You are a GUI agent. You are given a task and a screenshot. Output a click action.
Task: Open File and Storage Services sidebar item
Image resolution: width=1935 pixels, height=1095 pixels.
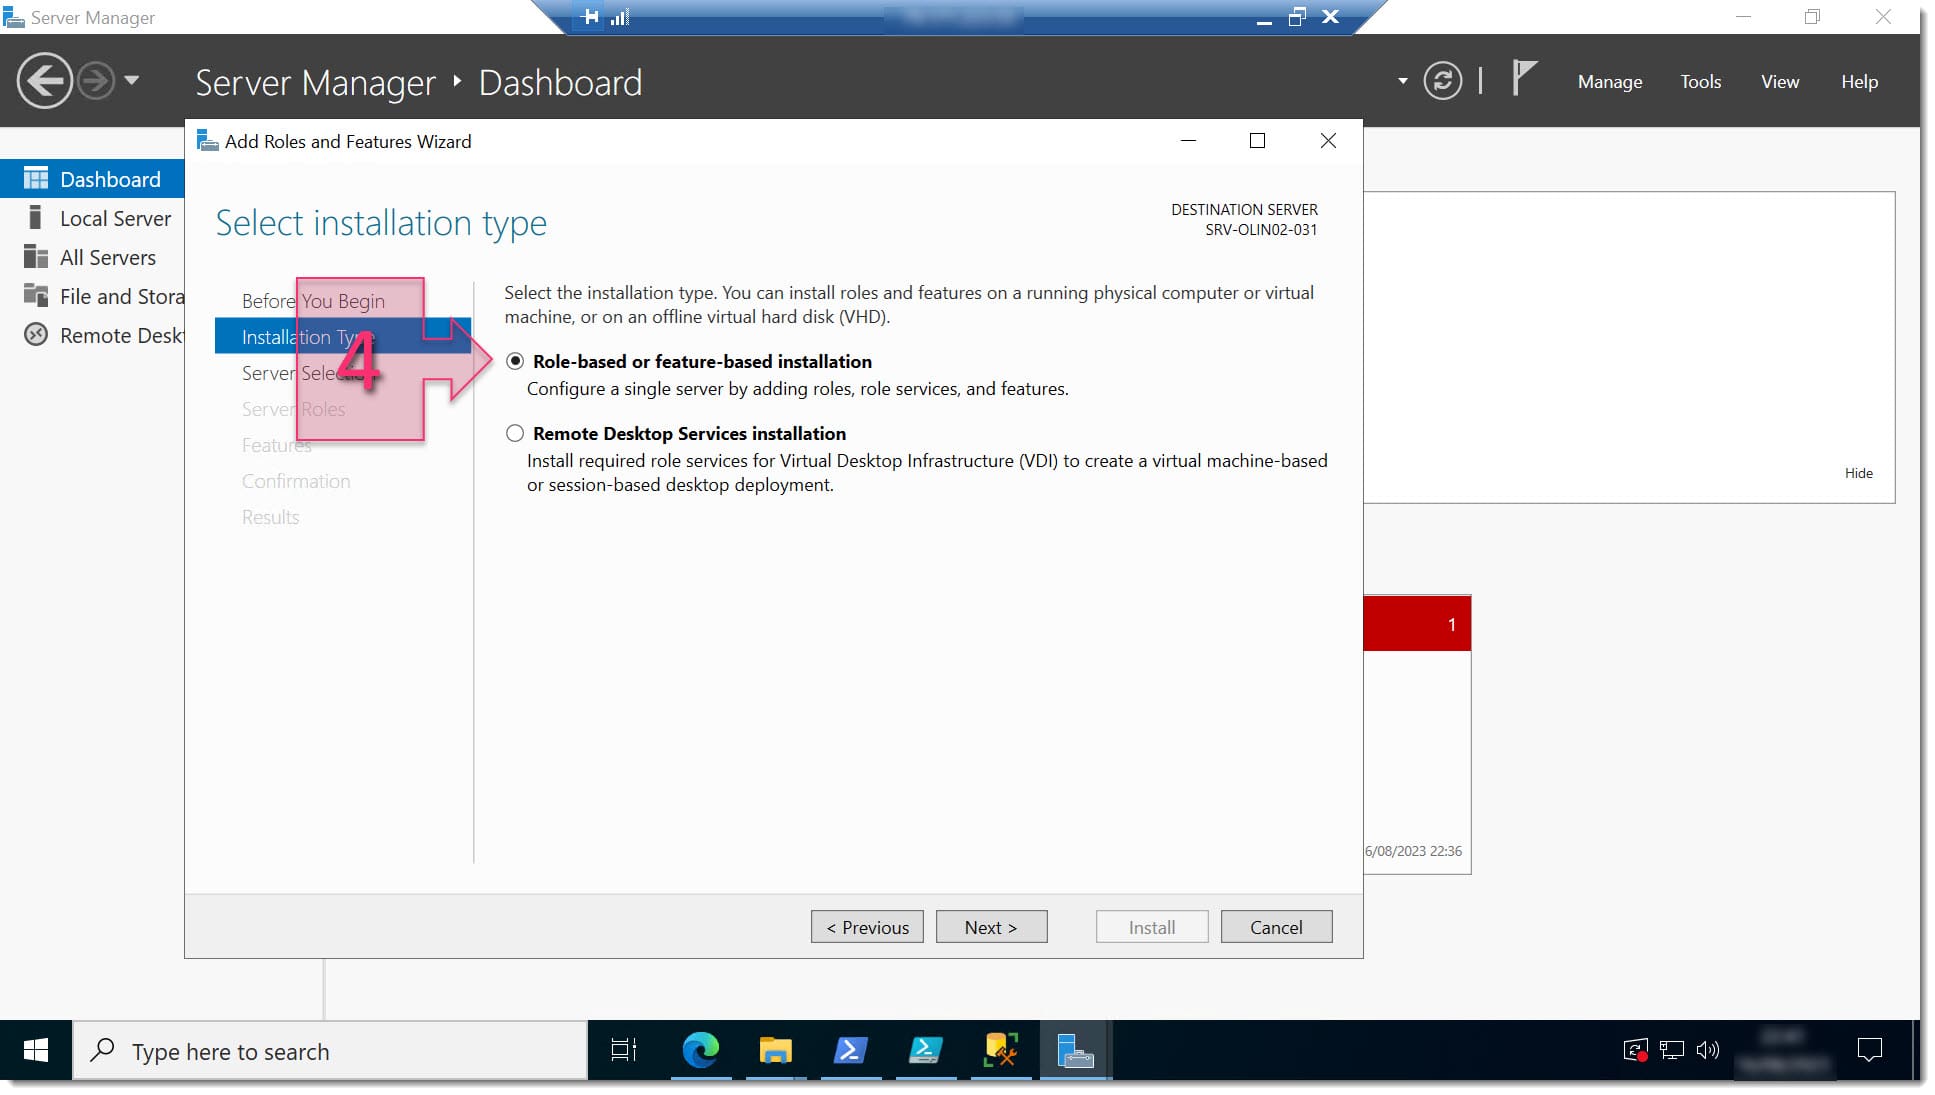[92, 296]
